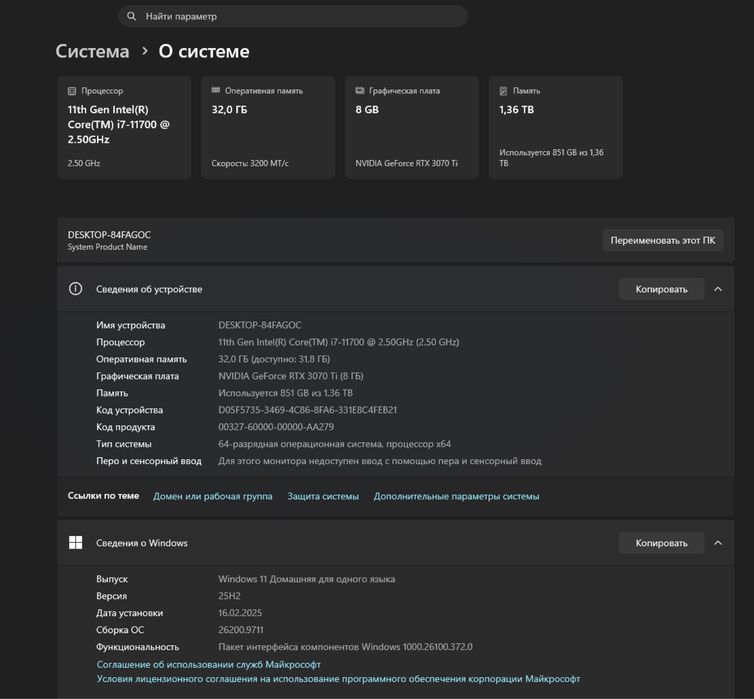Open 'Условия лицензионного соглашения' Microsoft link

(x=339, y=679)
